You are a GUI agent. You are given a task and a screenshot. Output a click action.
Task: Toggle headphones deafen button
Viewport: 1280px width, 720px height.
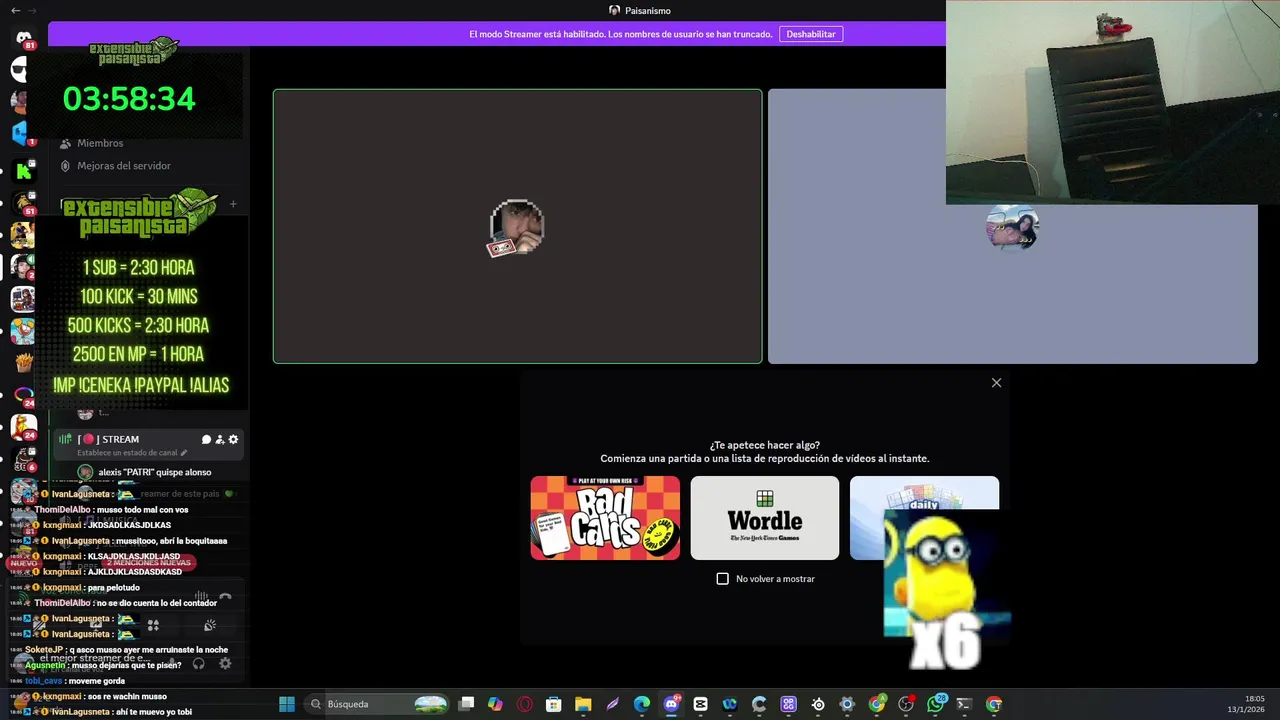[199, 663]
